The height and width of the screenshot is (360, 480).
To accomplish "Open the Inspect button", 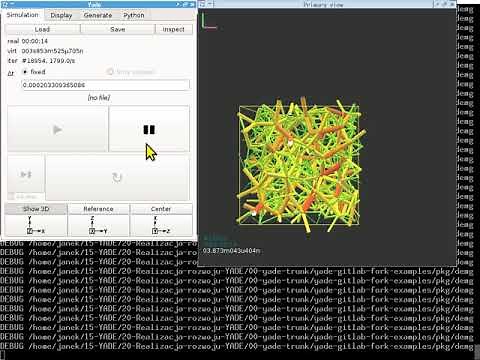I will pyautogui.click(x=174, y=29).
